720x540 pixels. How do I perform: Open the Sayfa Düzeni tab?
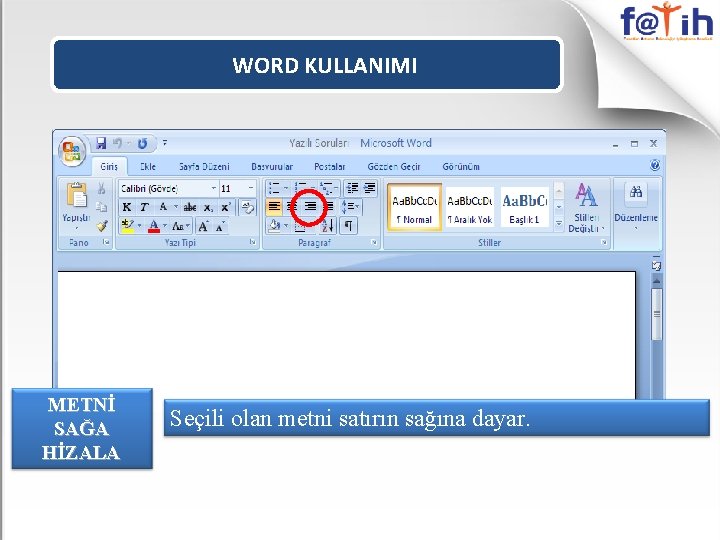coord(204,167)
